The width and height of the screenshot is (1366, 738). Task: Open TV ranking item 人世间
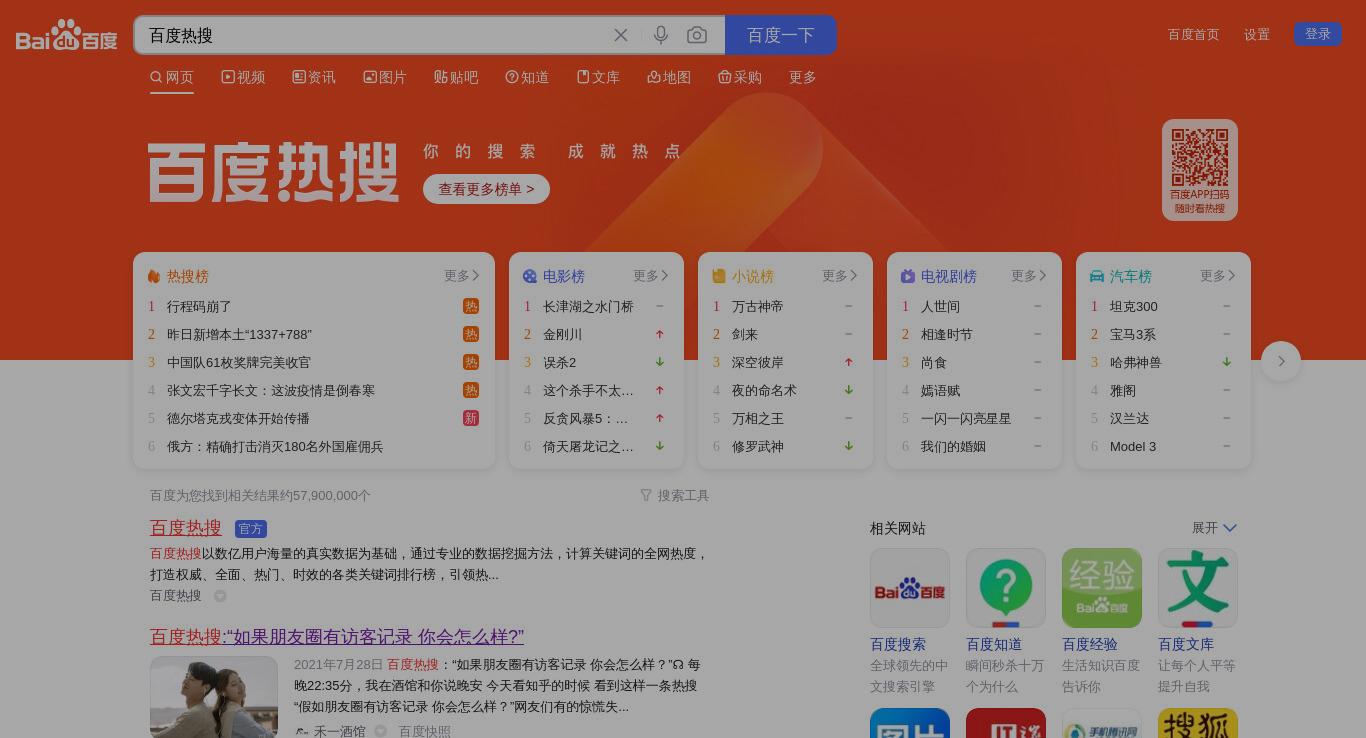[940, 306]
